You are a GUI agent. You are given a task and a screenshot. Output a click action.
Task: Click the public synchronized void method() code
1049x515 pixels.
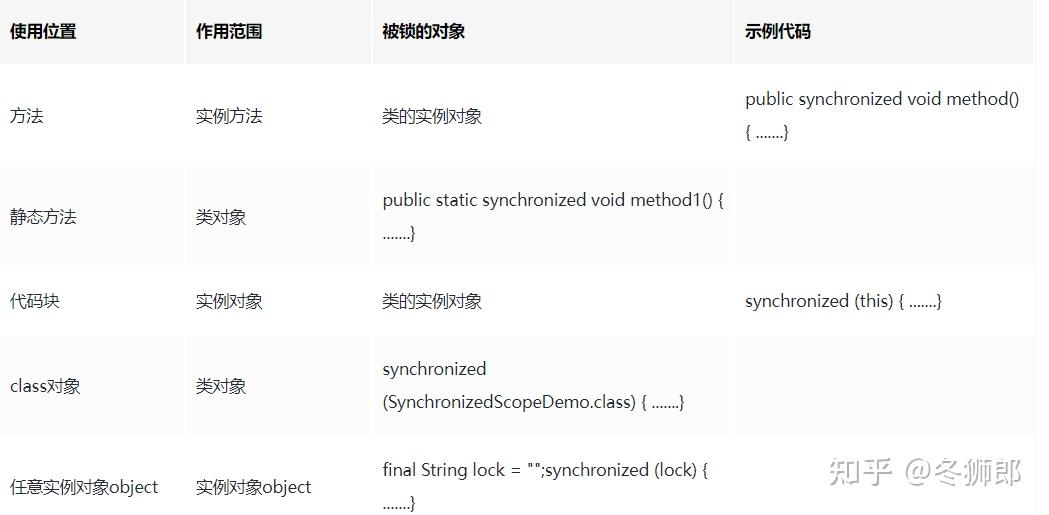tap(882, 116)
